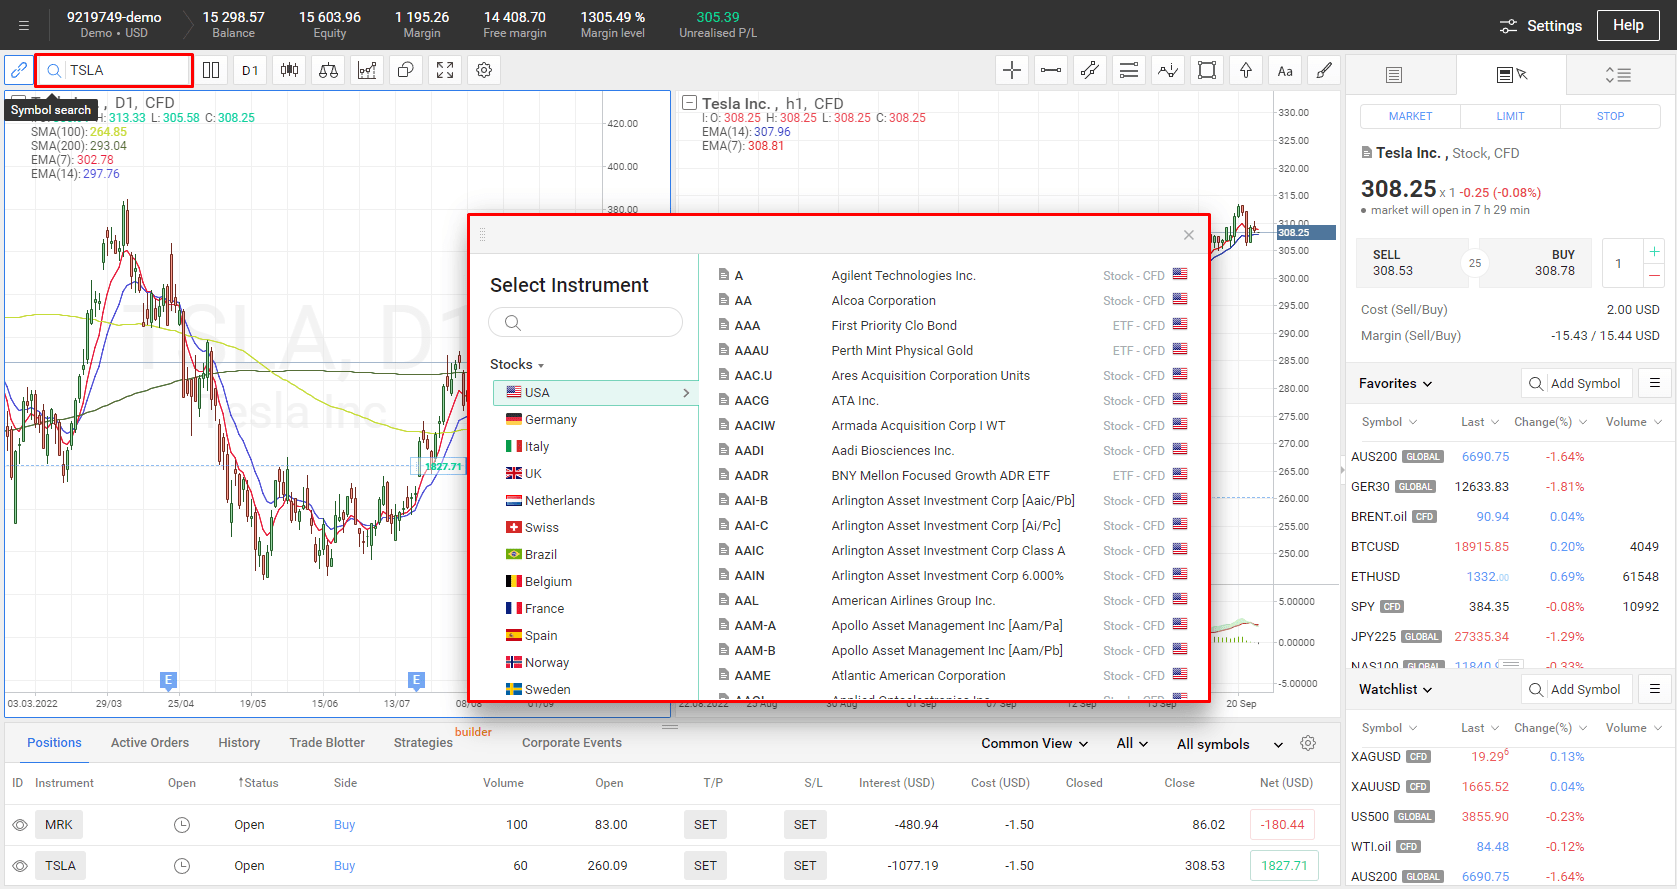Open the hamburger main menu
Screen dimensions: 1677x889
24,26
